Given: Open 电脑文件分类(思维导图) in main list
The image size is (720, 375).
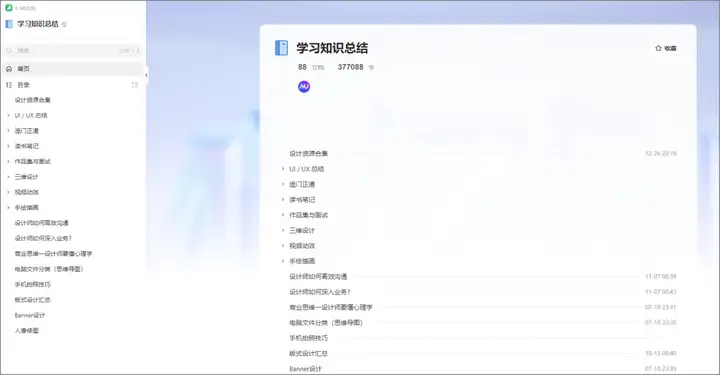Looking at the screenshot, I should click(326, 323).
